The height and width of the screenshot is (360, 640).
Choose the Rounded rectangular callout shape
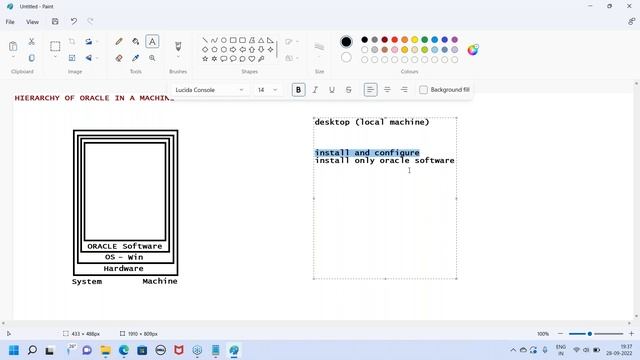(x=224, y=59)
